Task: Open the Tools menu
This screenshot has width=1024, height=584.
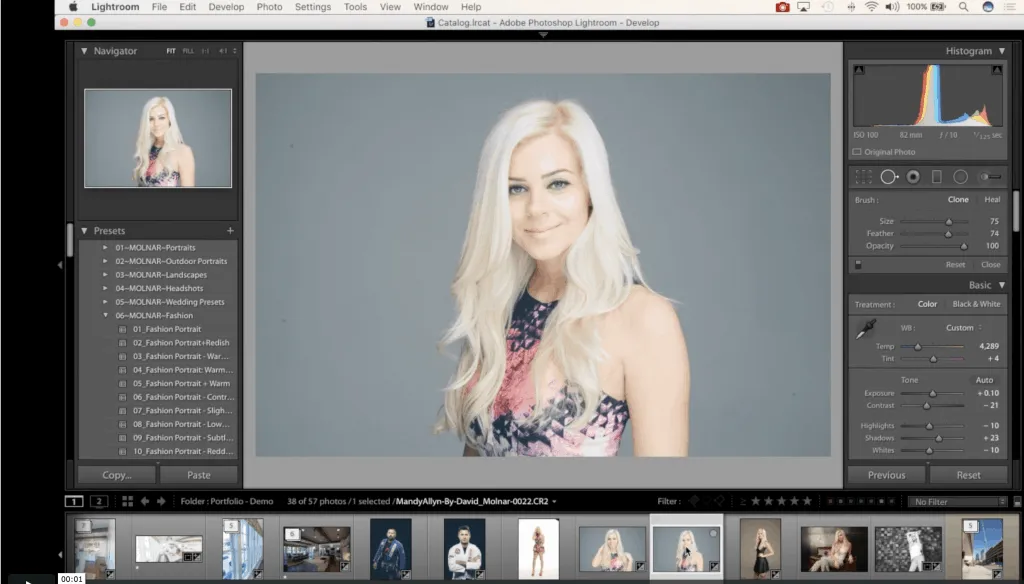Action: point(355,7)
